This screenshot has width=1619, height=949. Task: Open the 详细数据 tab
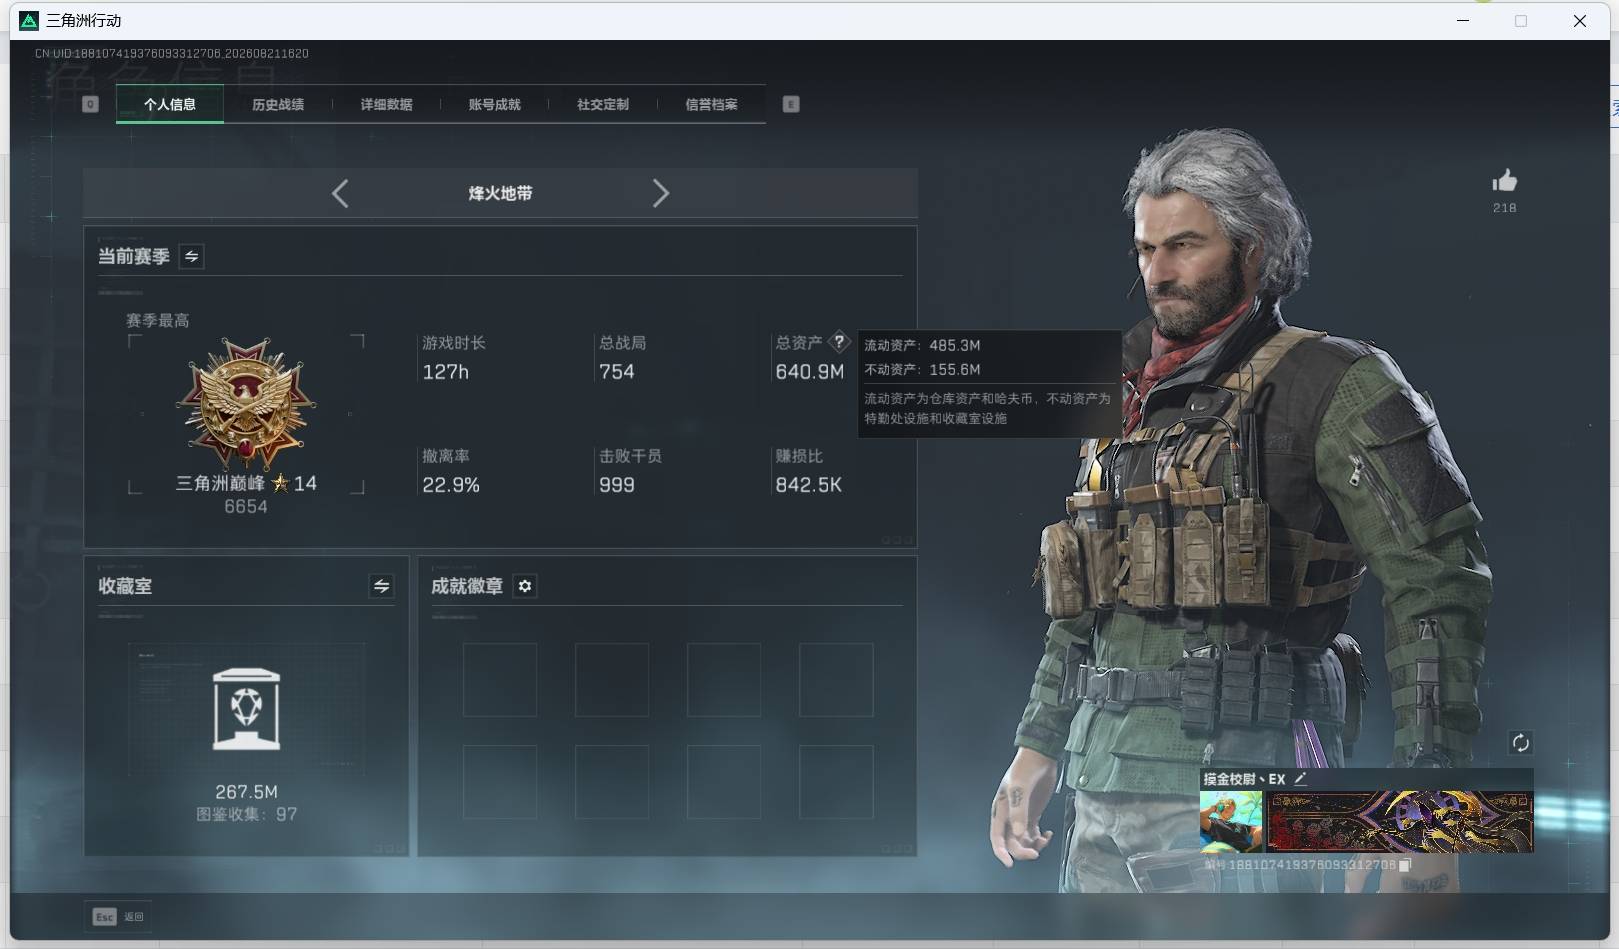pos(386,104)
